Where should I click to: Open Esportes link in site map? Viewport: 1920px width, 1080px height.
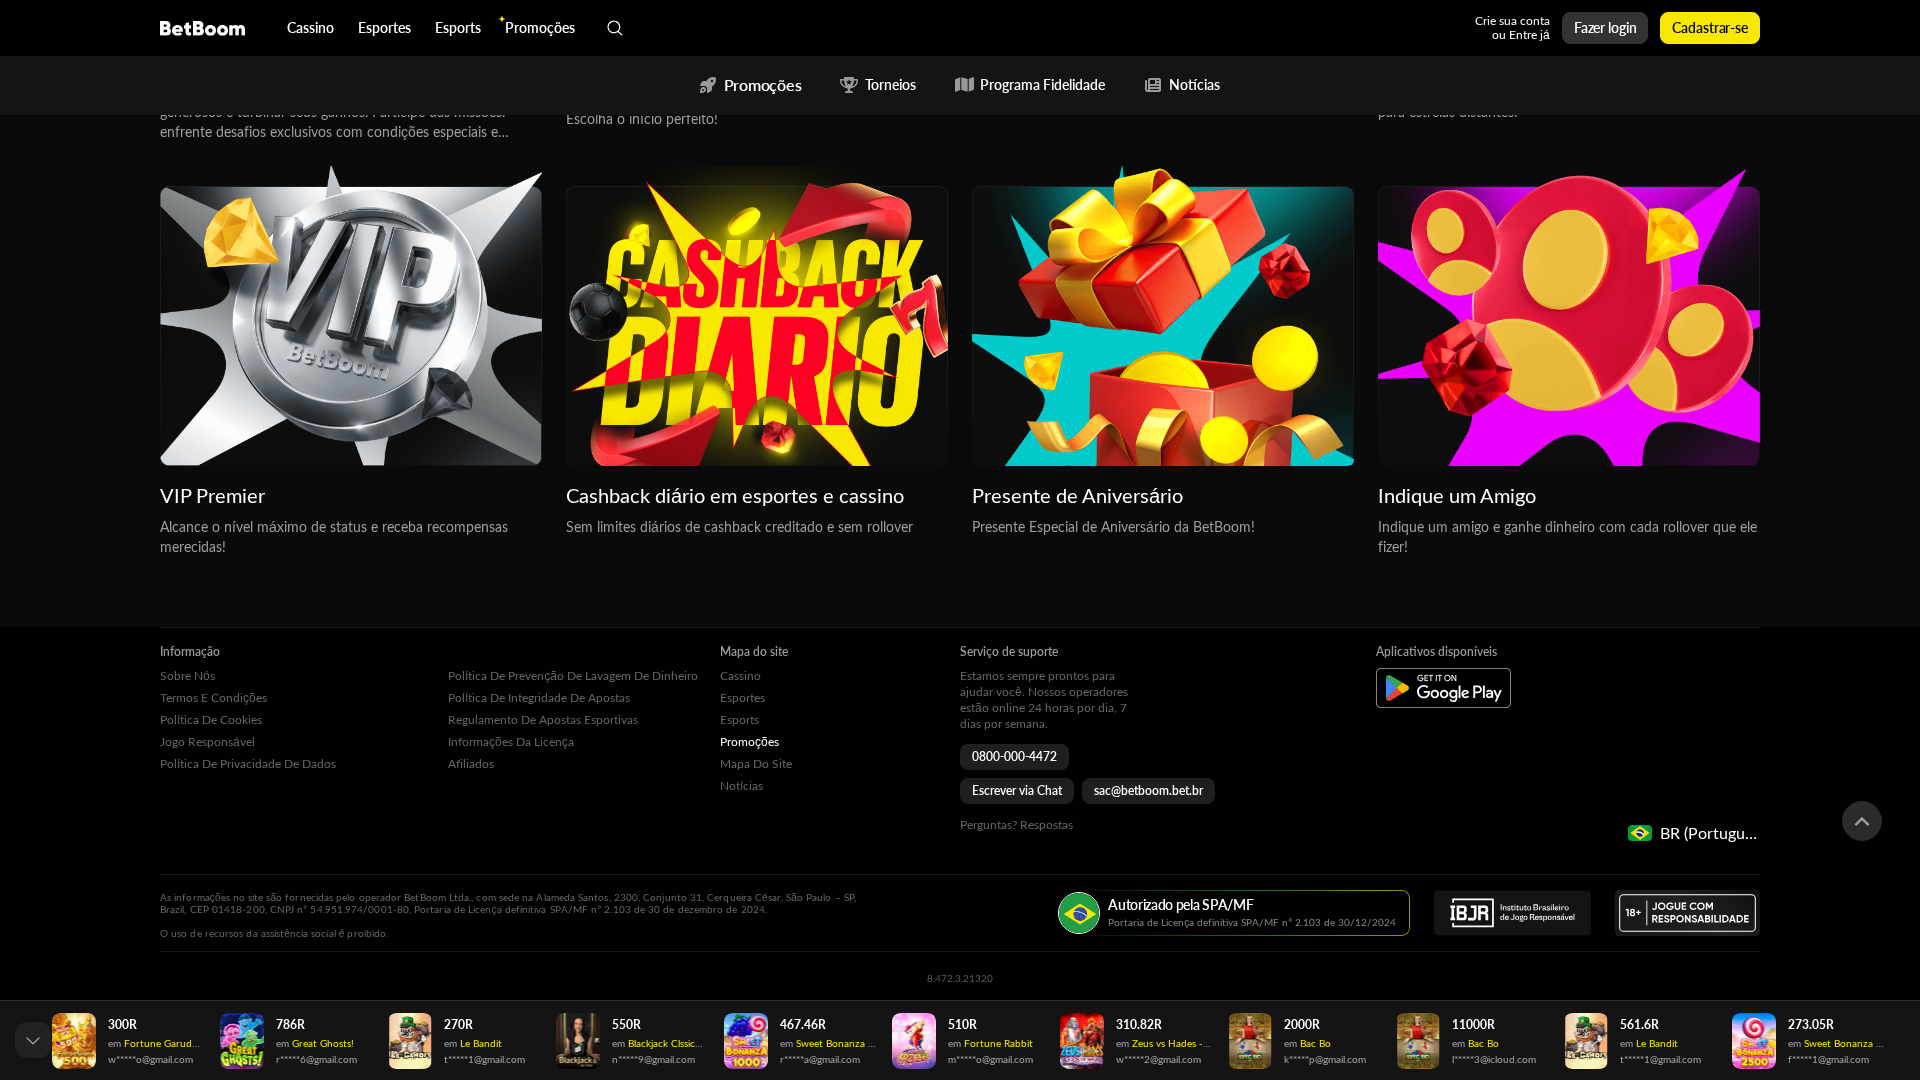742,698
